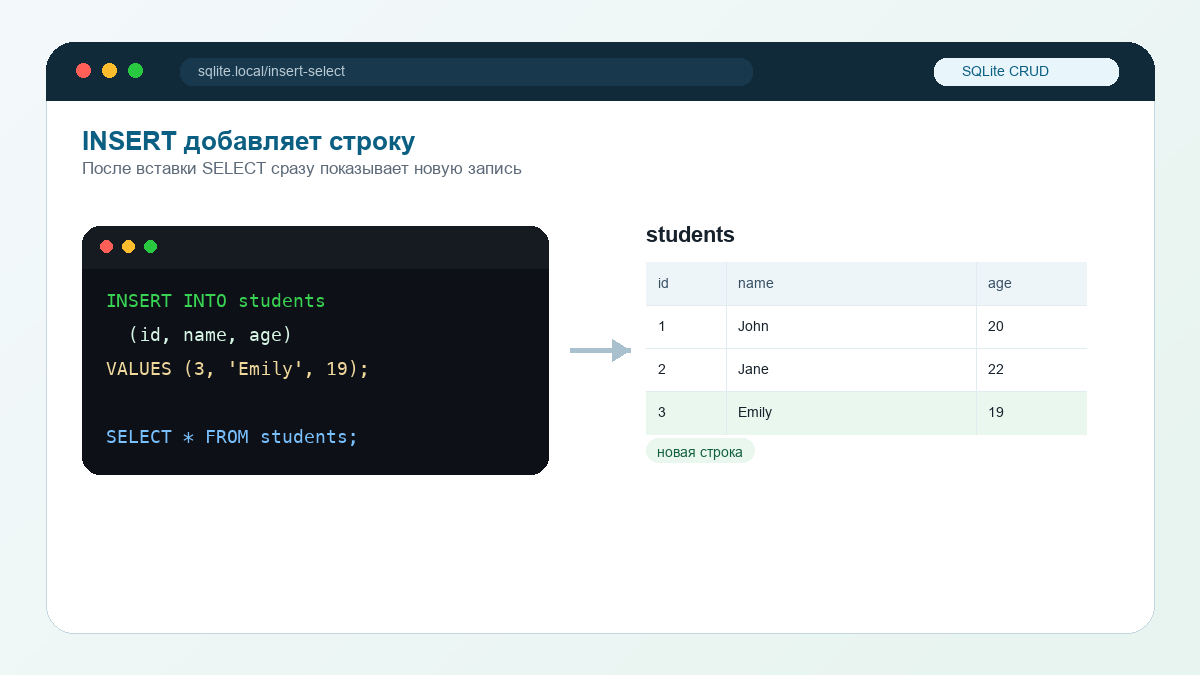Click subtitle "После вставки SELECT сразу показывает новую запись"
Screen dimensions: 1200x675
(302, 169)
